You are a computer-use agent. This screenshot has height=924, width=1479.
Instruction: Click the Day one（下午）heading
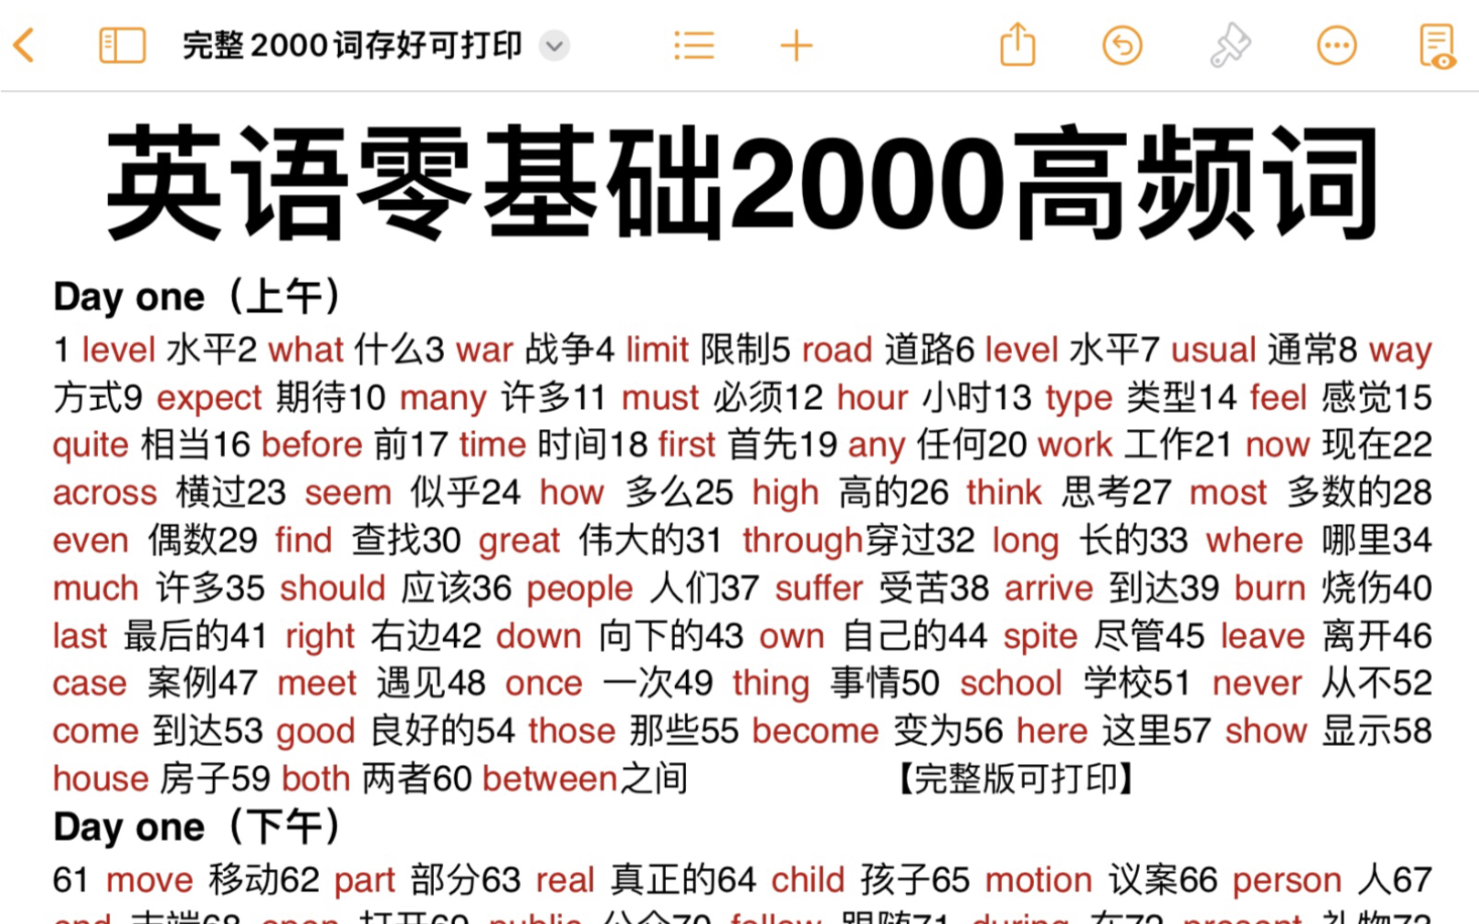click(198, 826)
